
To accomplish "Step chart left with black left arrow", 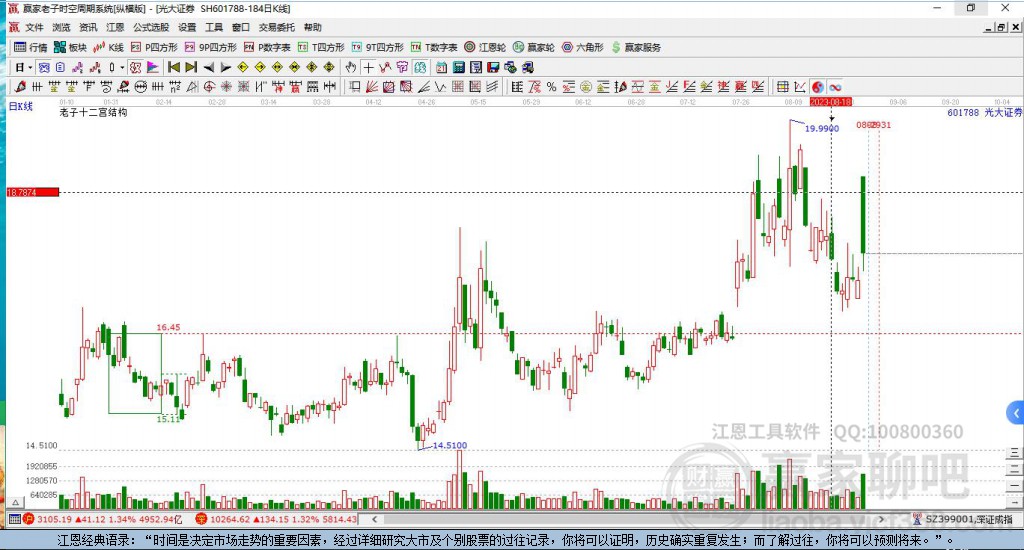I will tap(208, 67).
